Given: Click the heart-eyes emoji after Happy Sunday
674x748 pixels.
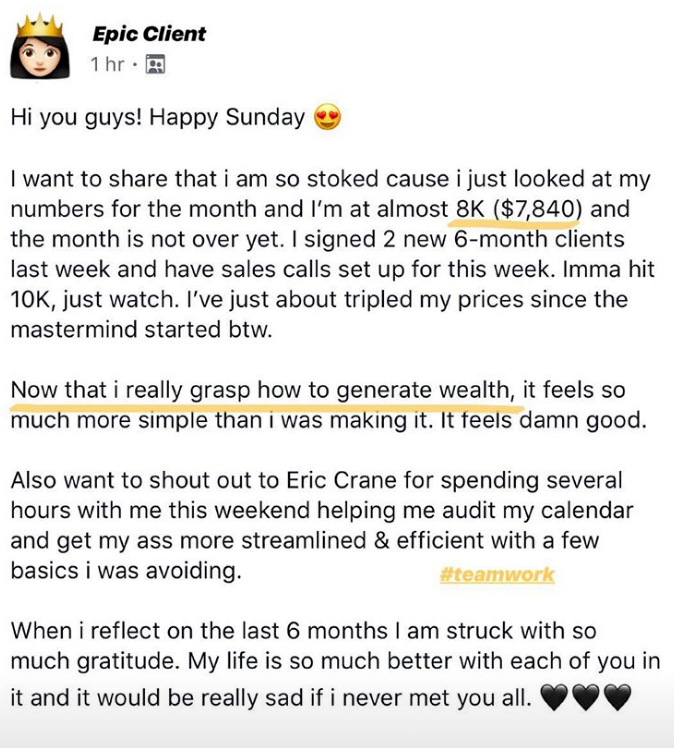Looking at the screenshot, I should [x=327, y=117].
